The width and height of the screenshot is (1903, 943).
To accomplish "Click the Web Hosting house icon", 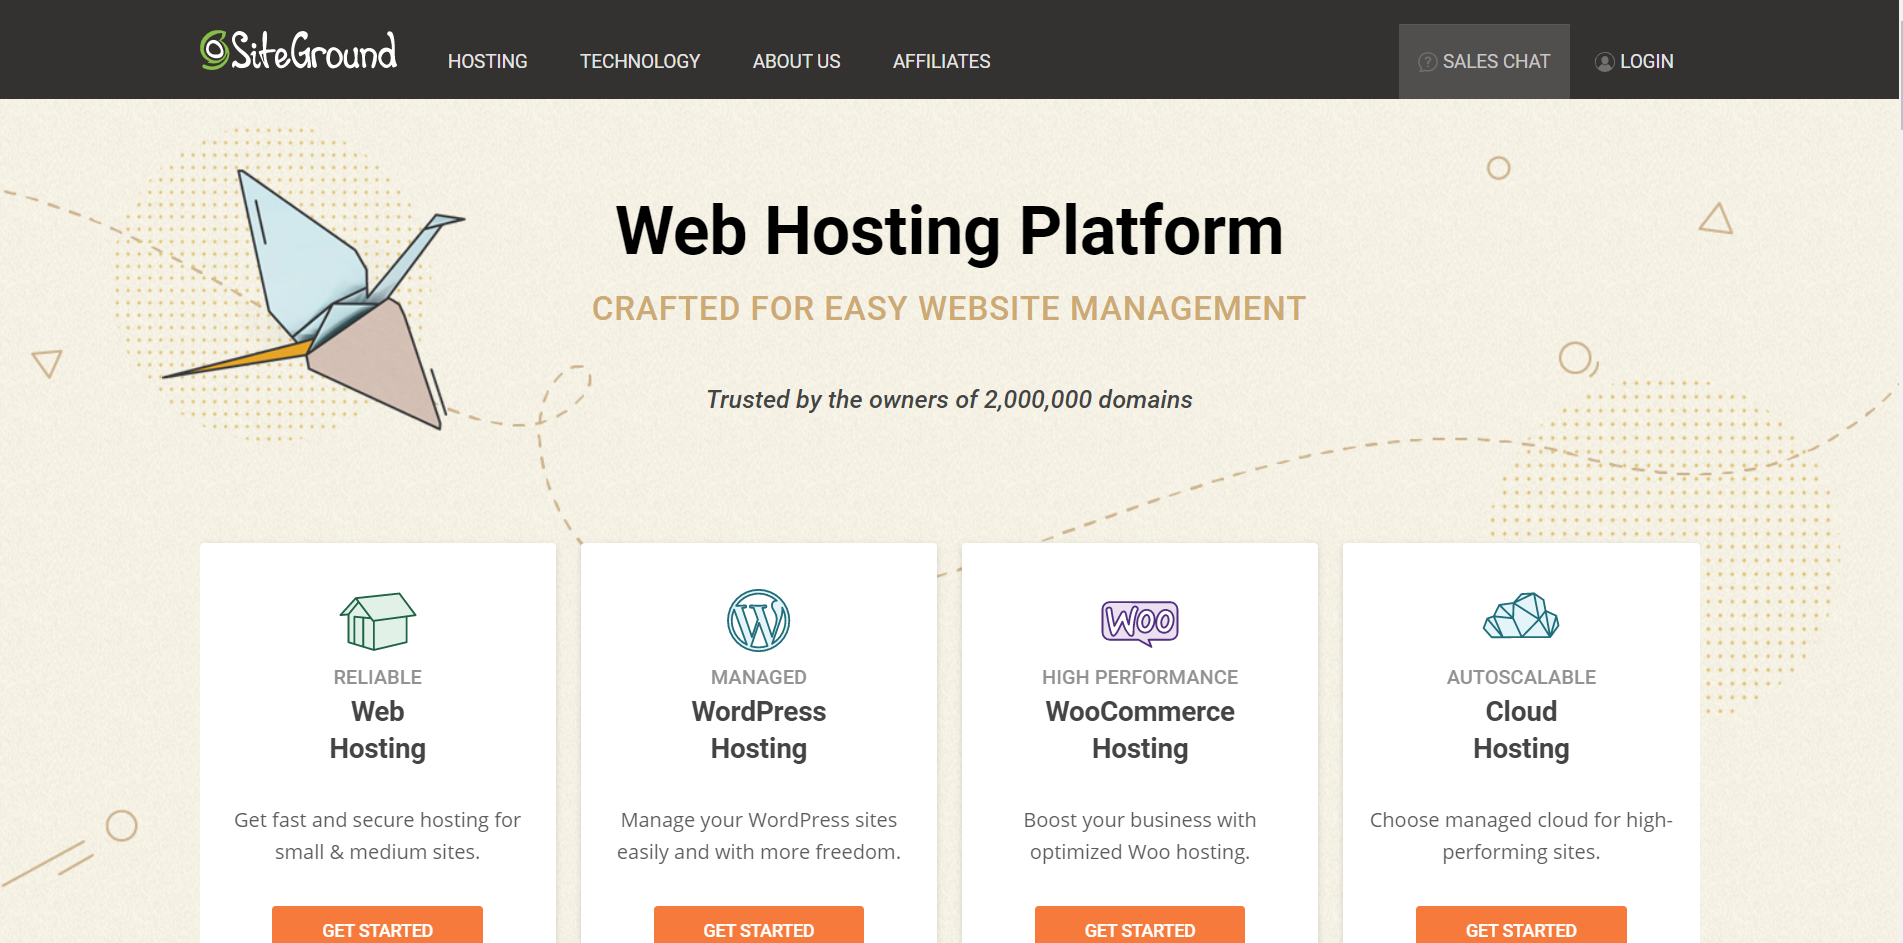I will [377, 621].
